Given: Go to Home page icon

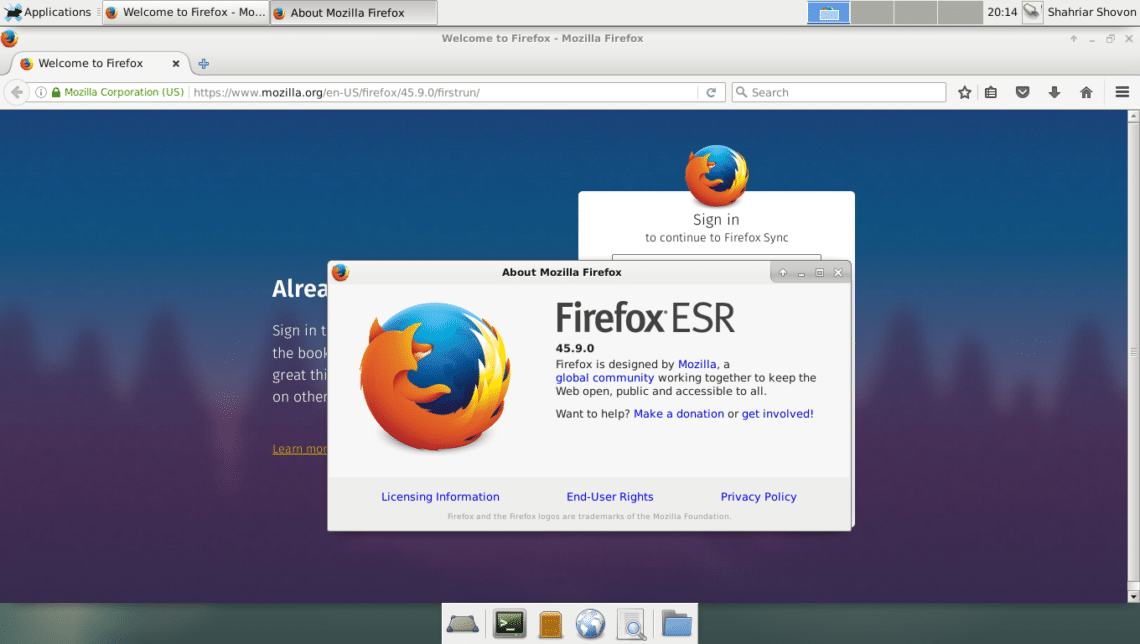Looking at the screenshot, I should click(1086, 92).
